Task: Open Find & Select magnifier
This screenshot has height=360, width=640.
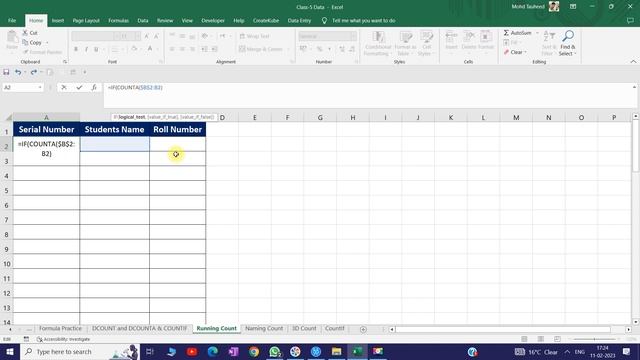Action: point(567,43)
